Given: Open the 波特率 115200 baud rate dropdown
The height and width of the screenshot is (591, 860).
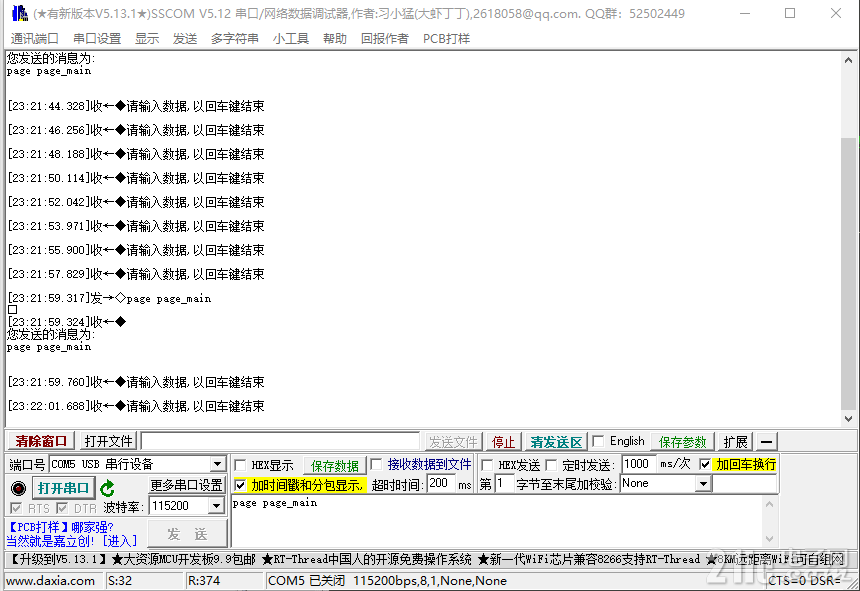Looking at the screenshot, I should pos(217,505).
